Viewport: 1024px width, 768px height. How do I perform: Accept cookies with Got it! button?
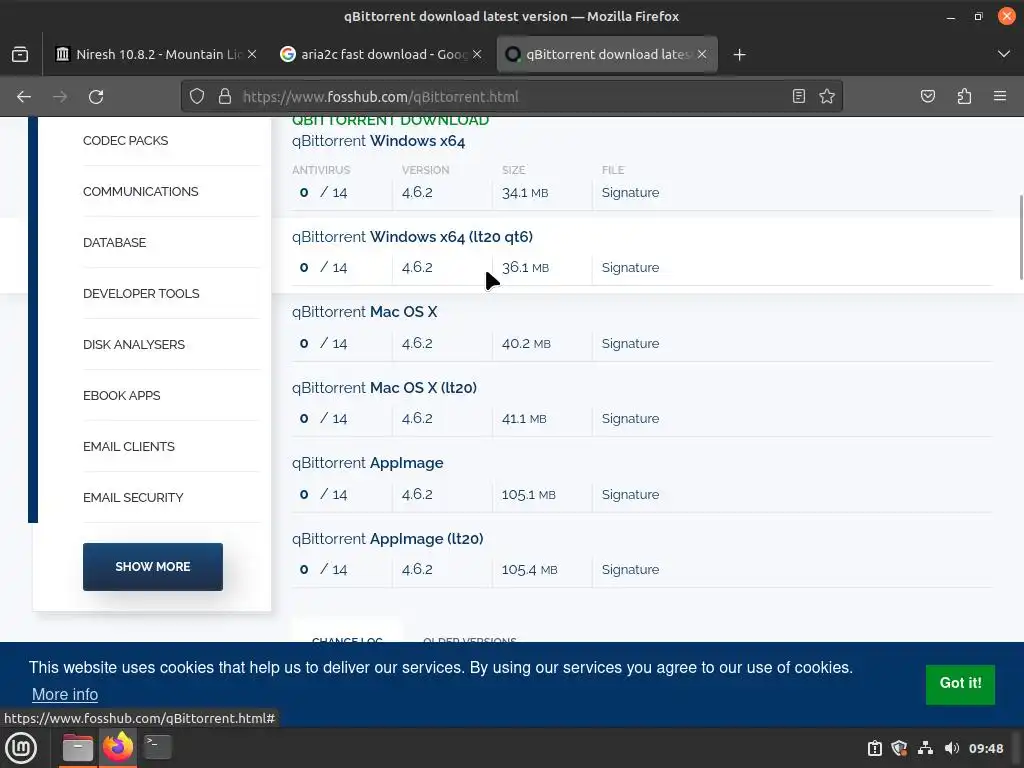[x=960, y=684]
